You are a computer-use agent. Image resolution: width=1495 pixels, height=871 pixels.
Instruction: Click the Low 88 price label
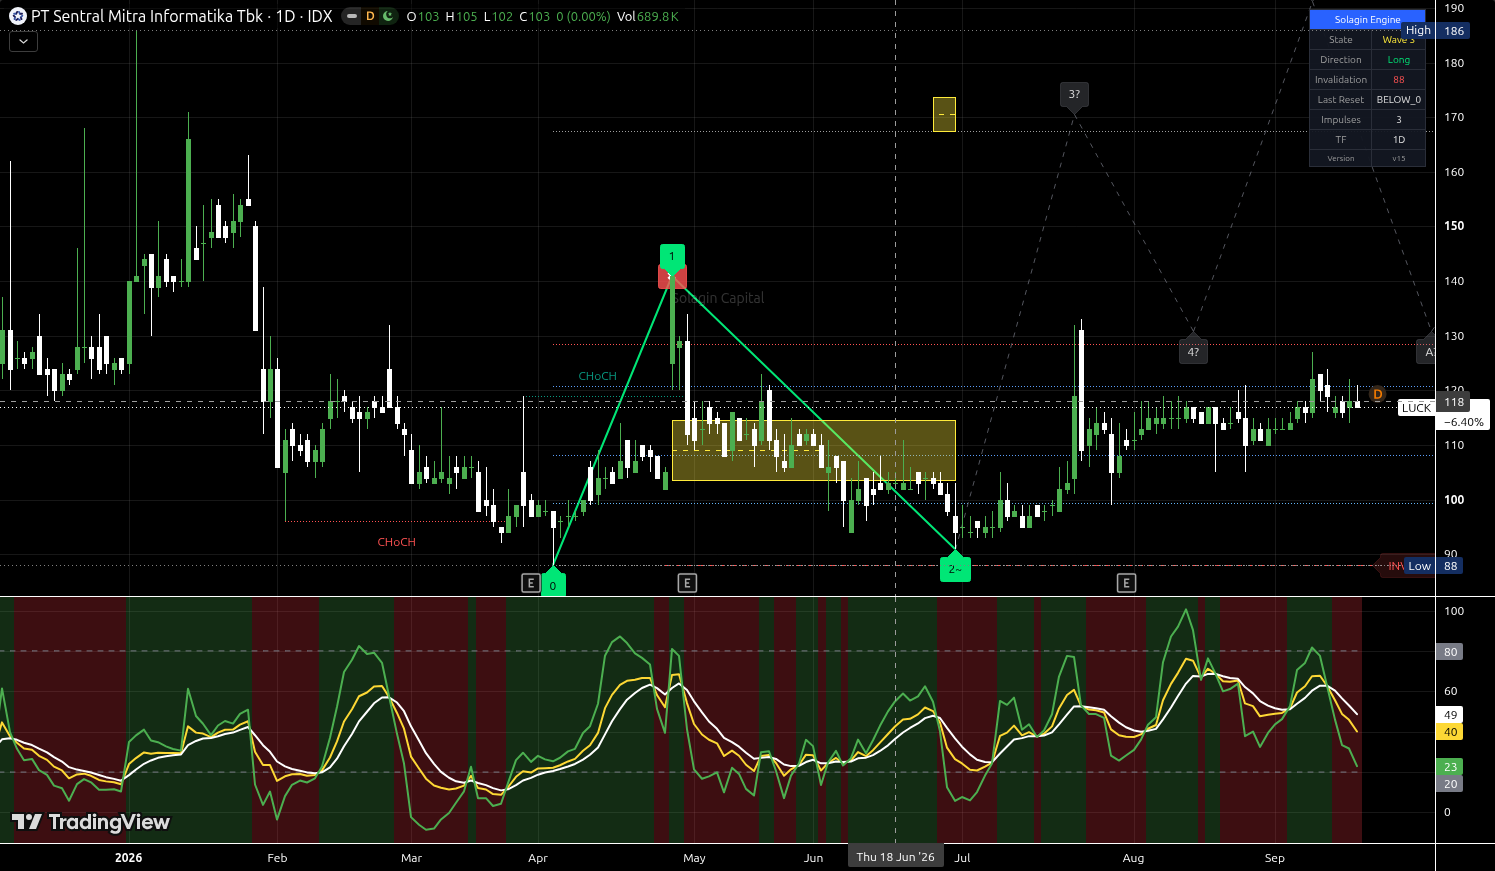pyautogui.click(x=1437, y=566)
